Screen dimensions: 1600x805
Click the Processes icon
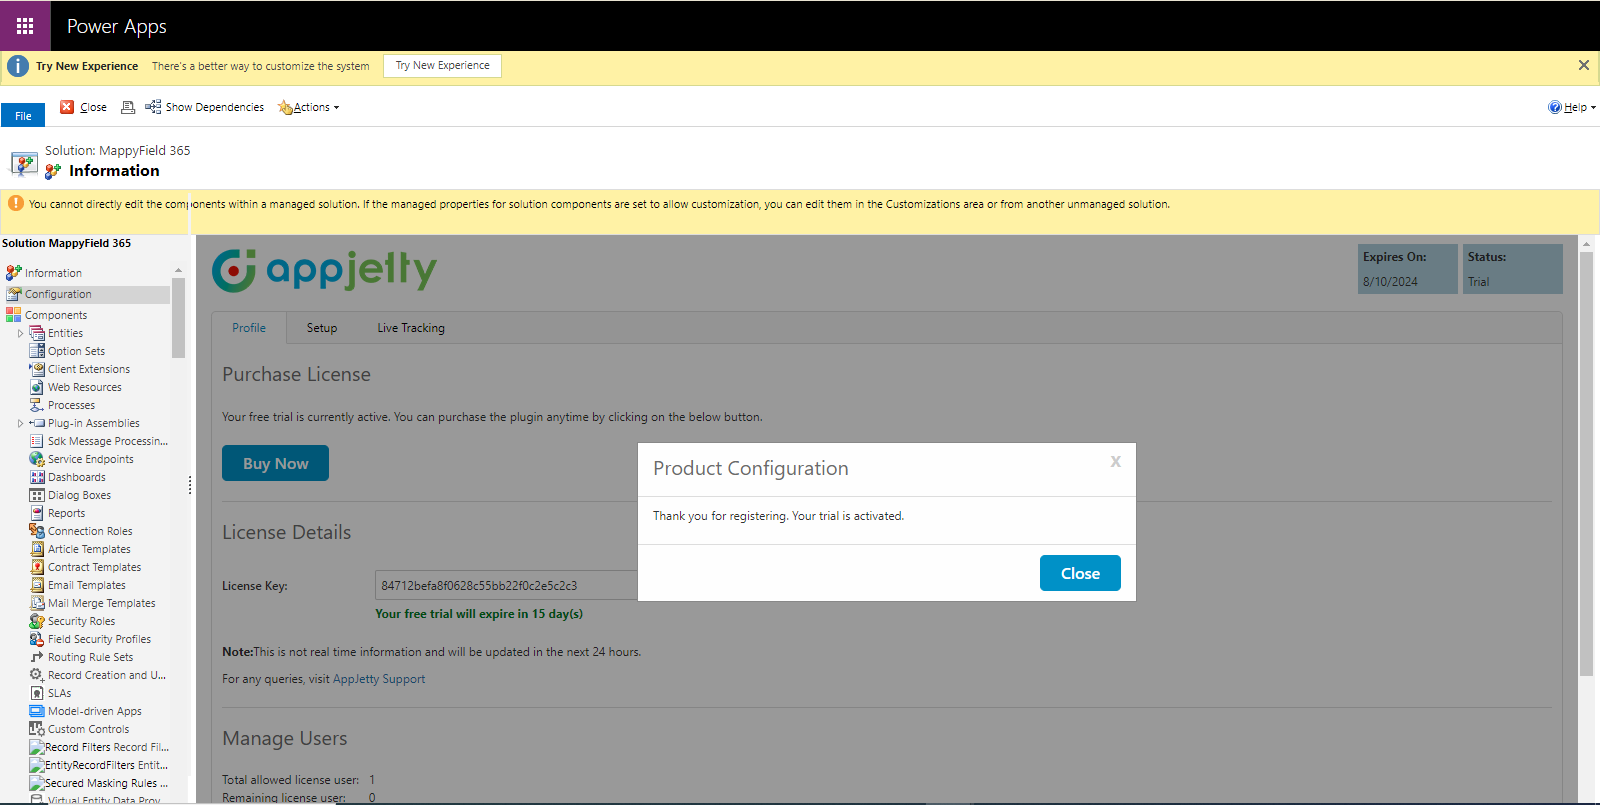[37, 405]
